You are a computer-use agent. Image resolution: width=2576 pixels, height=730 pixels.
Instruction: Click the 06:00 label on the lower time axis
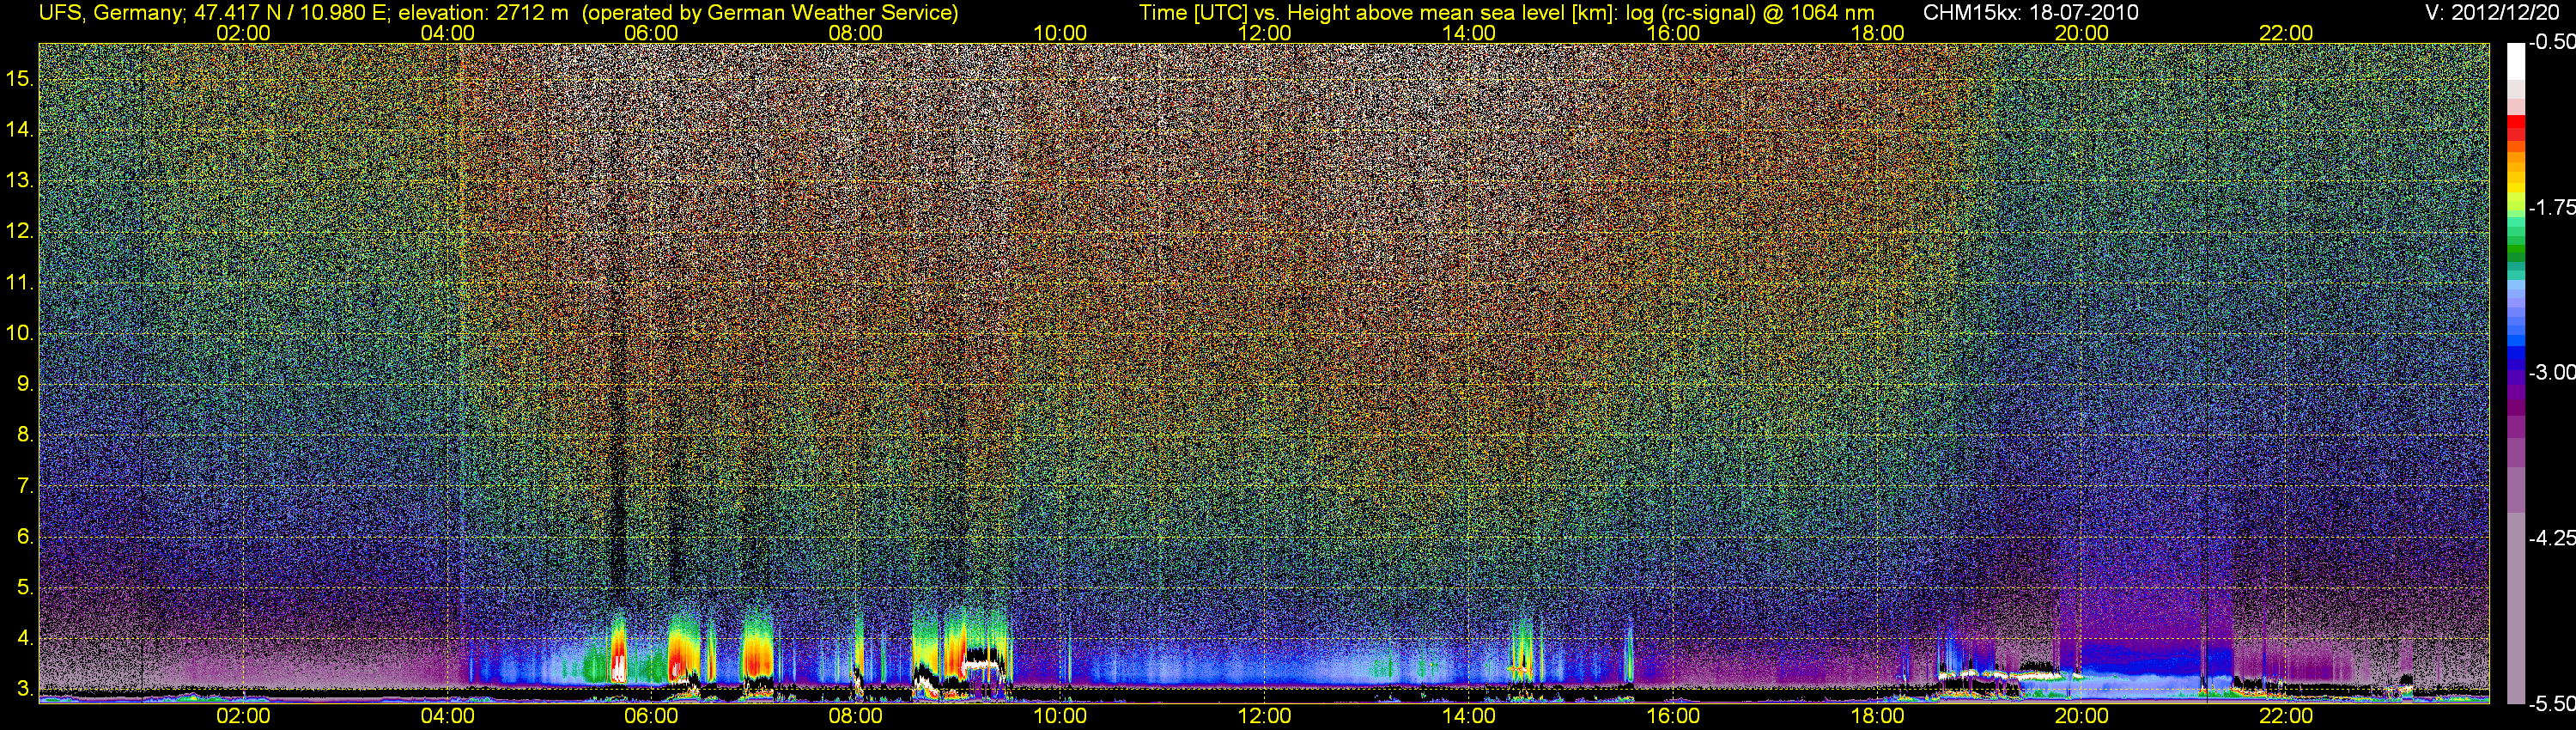(651, 716)
